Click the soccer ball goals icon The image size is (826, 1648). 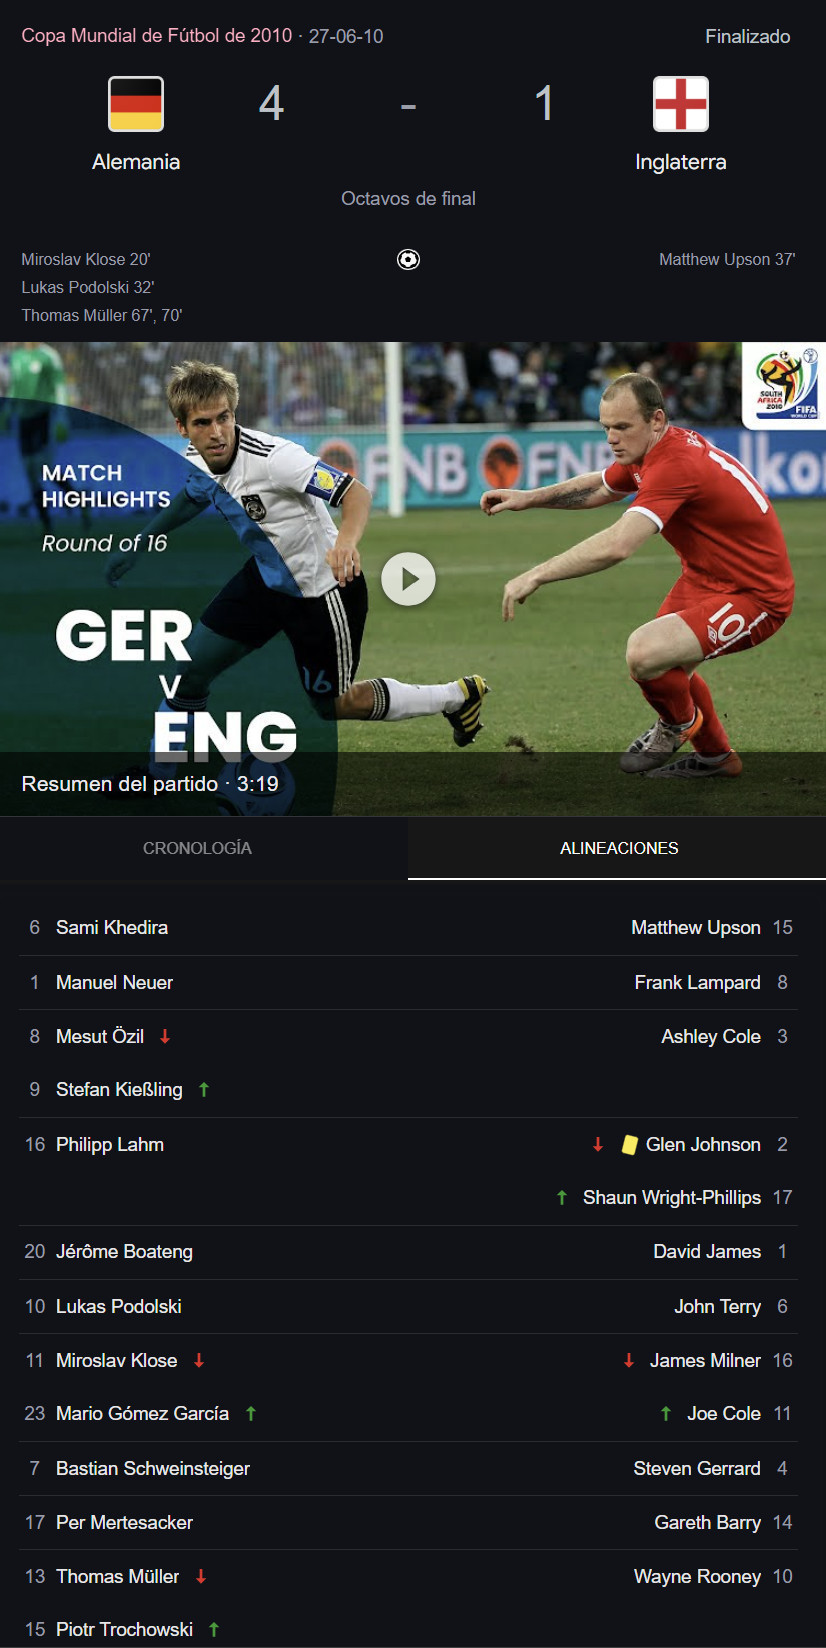pos(408,260)
